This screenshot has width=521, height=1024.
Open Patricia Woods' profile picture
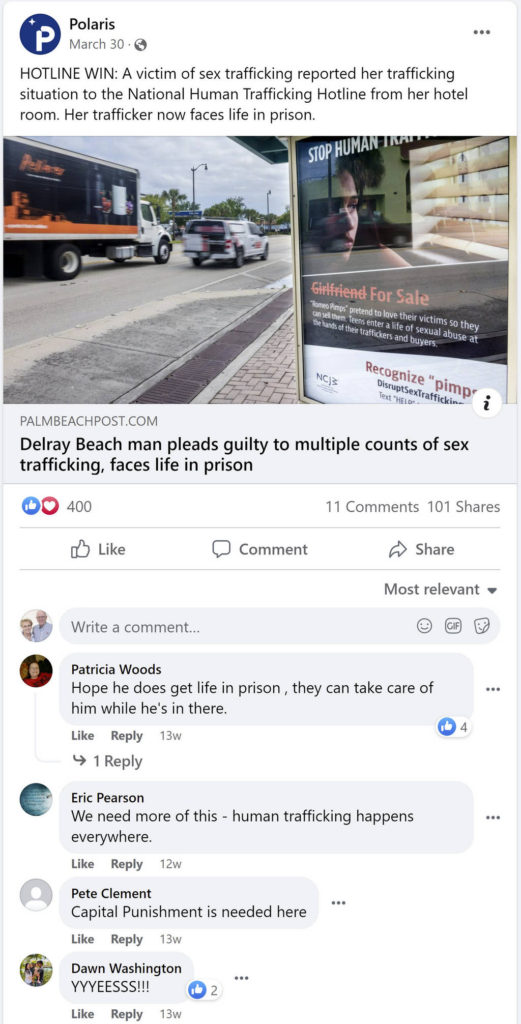[x=36, y=671]
